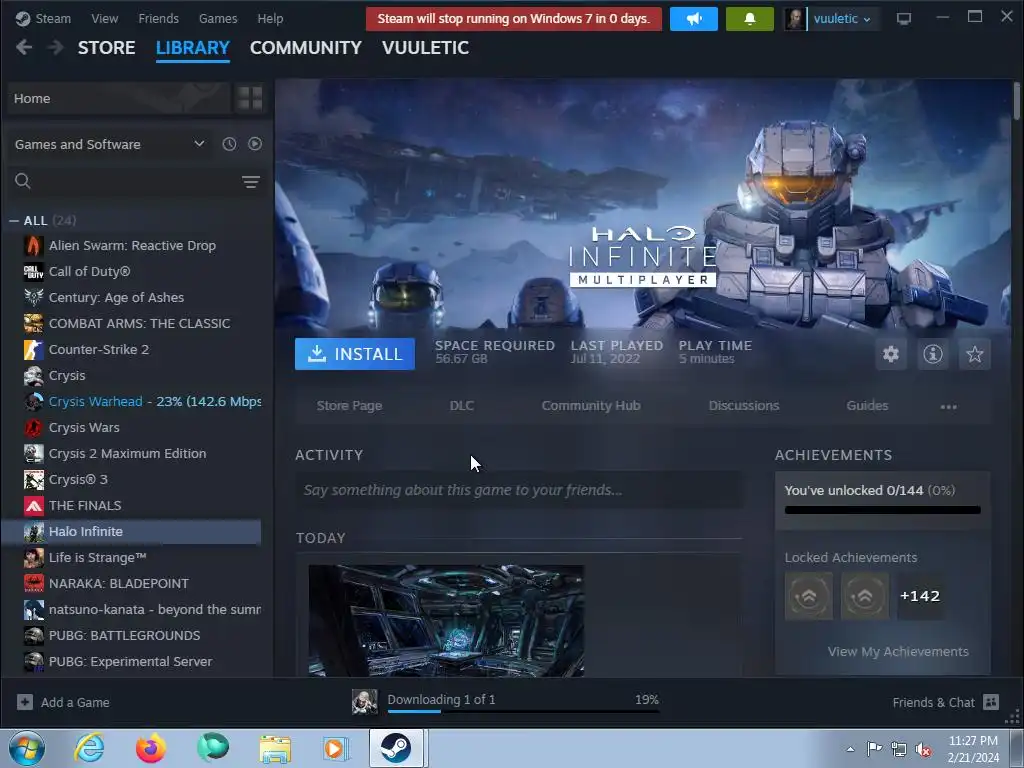Open Friends & Chat grid icon

[991, 702]
